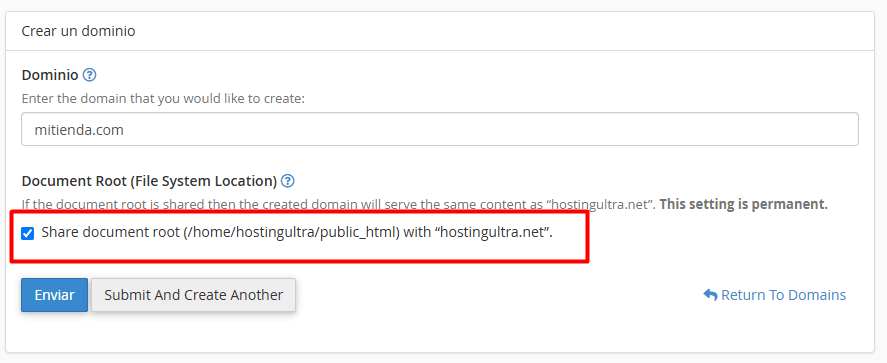Uncheck the Share document root checkbox
The height and width of the screenshot is (363, 887).
pyautogui.click(x=27, y=233)
